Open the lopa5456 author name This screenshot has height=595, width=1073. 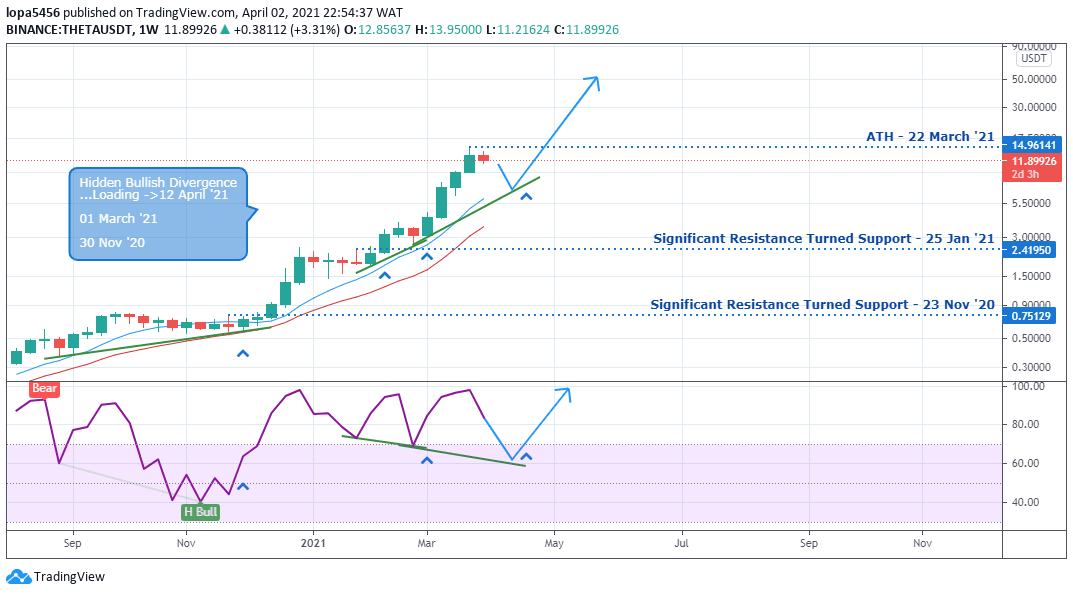tap(33, 12)
